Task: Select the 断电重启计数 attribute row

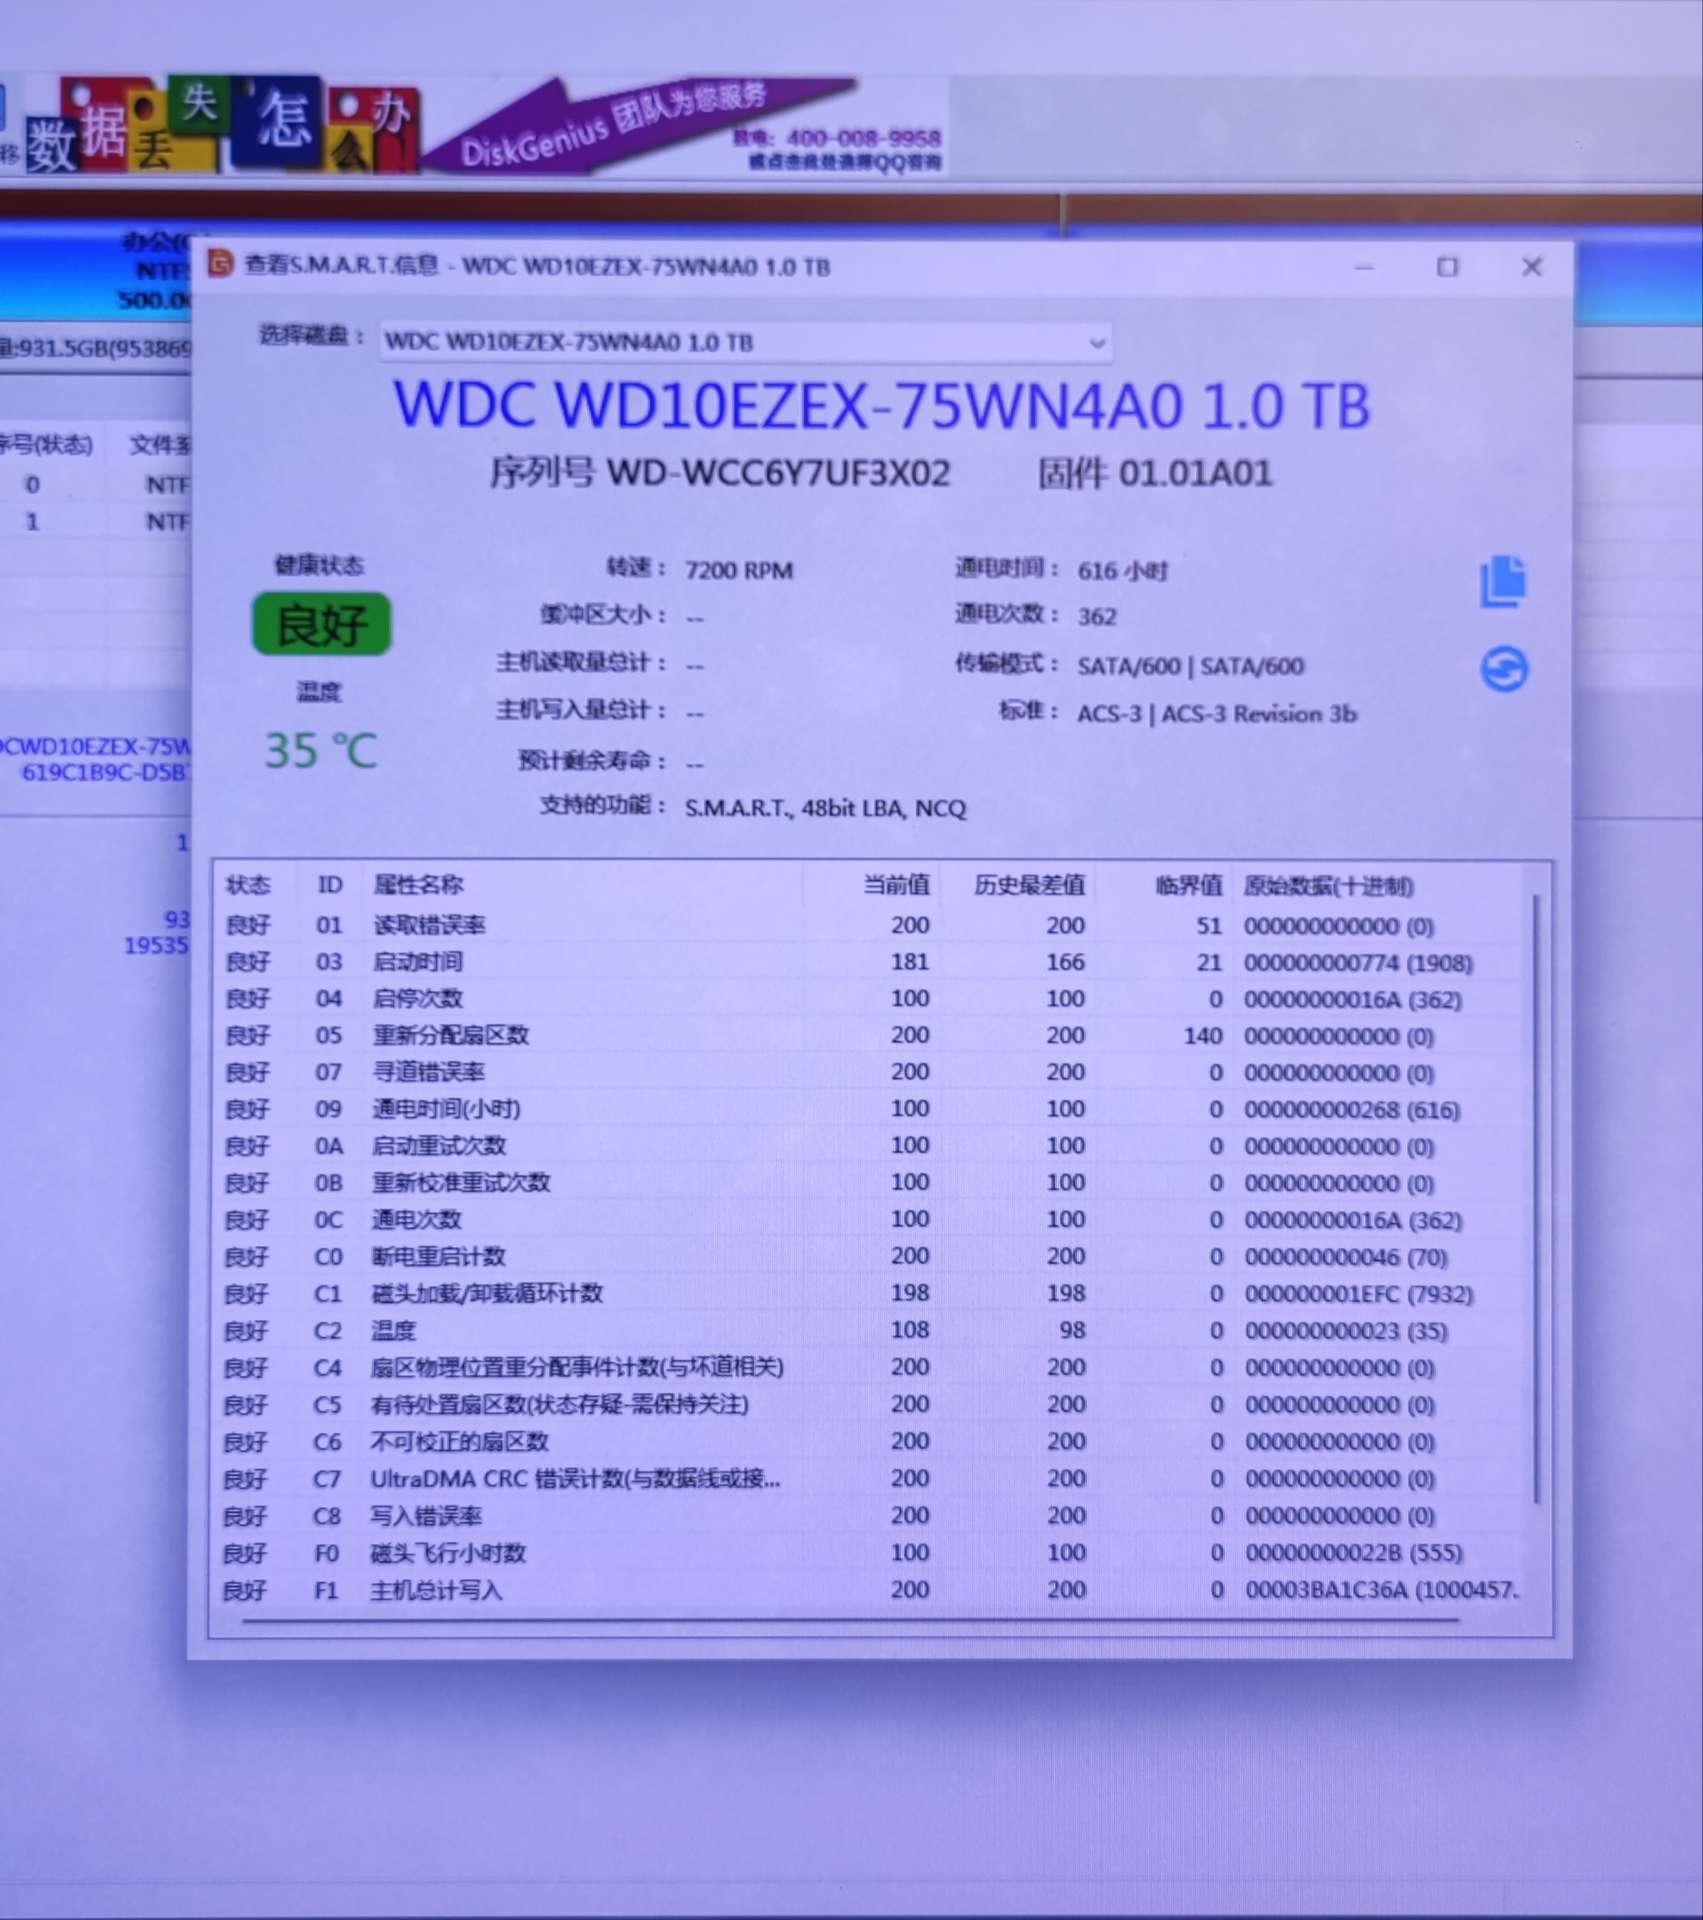Action: (872, 1256)
